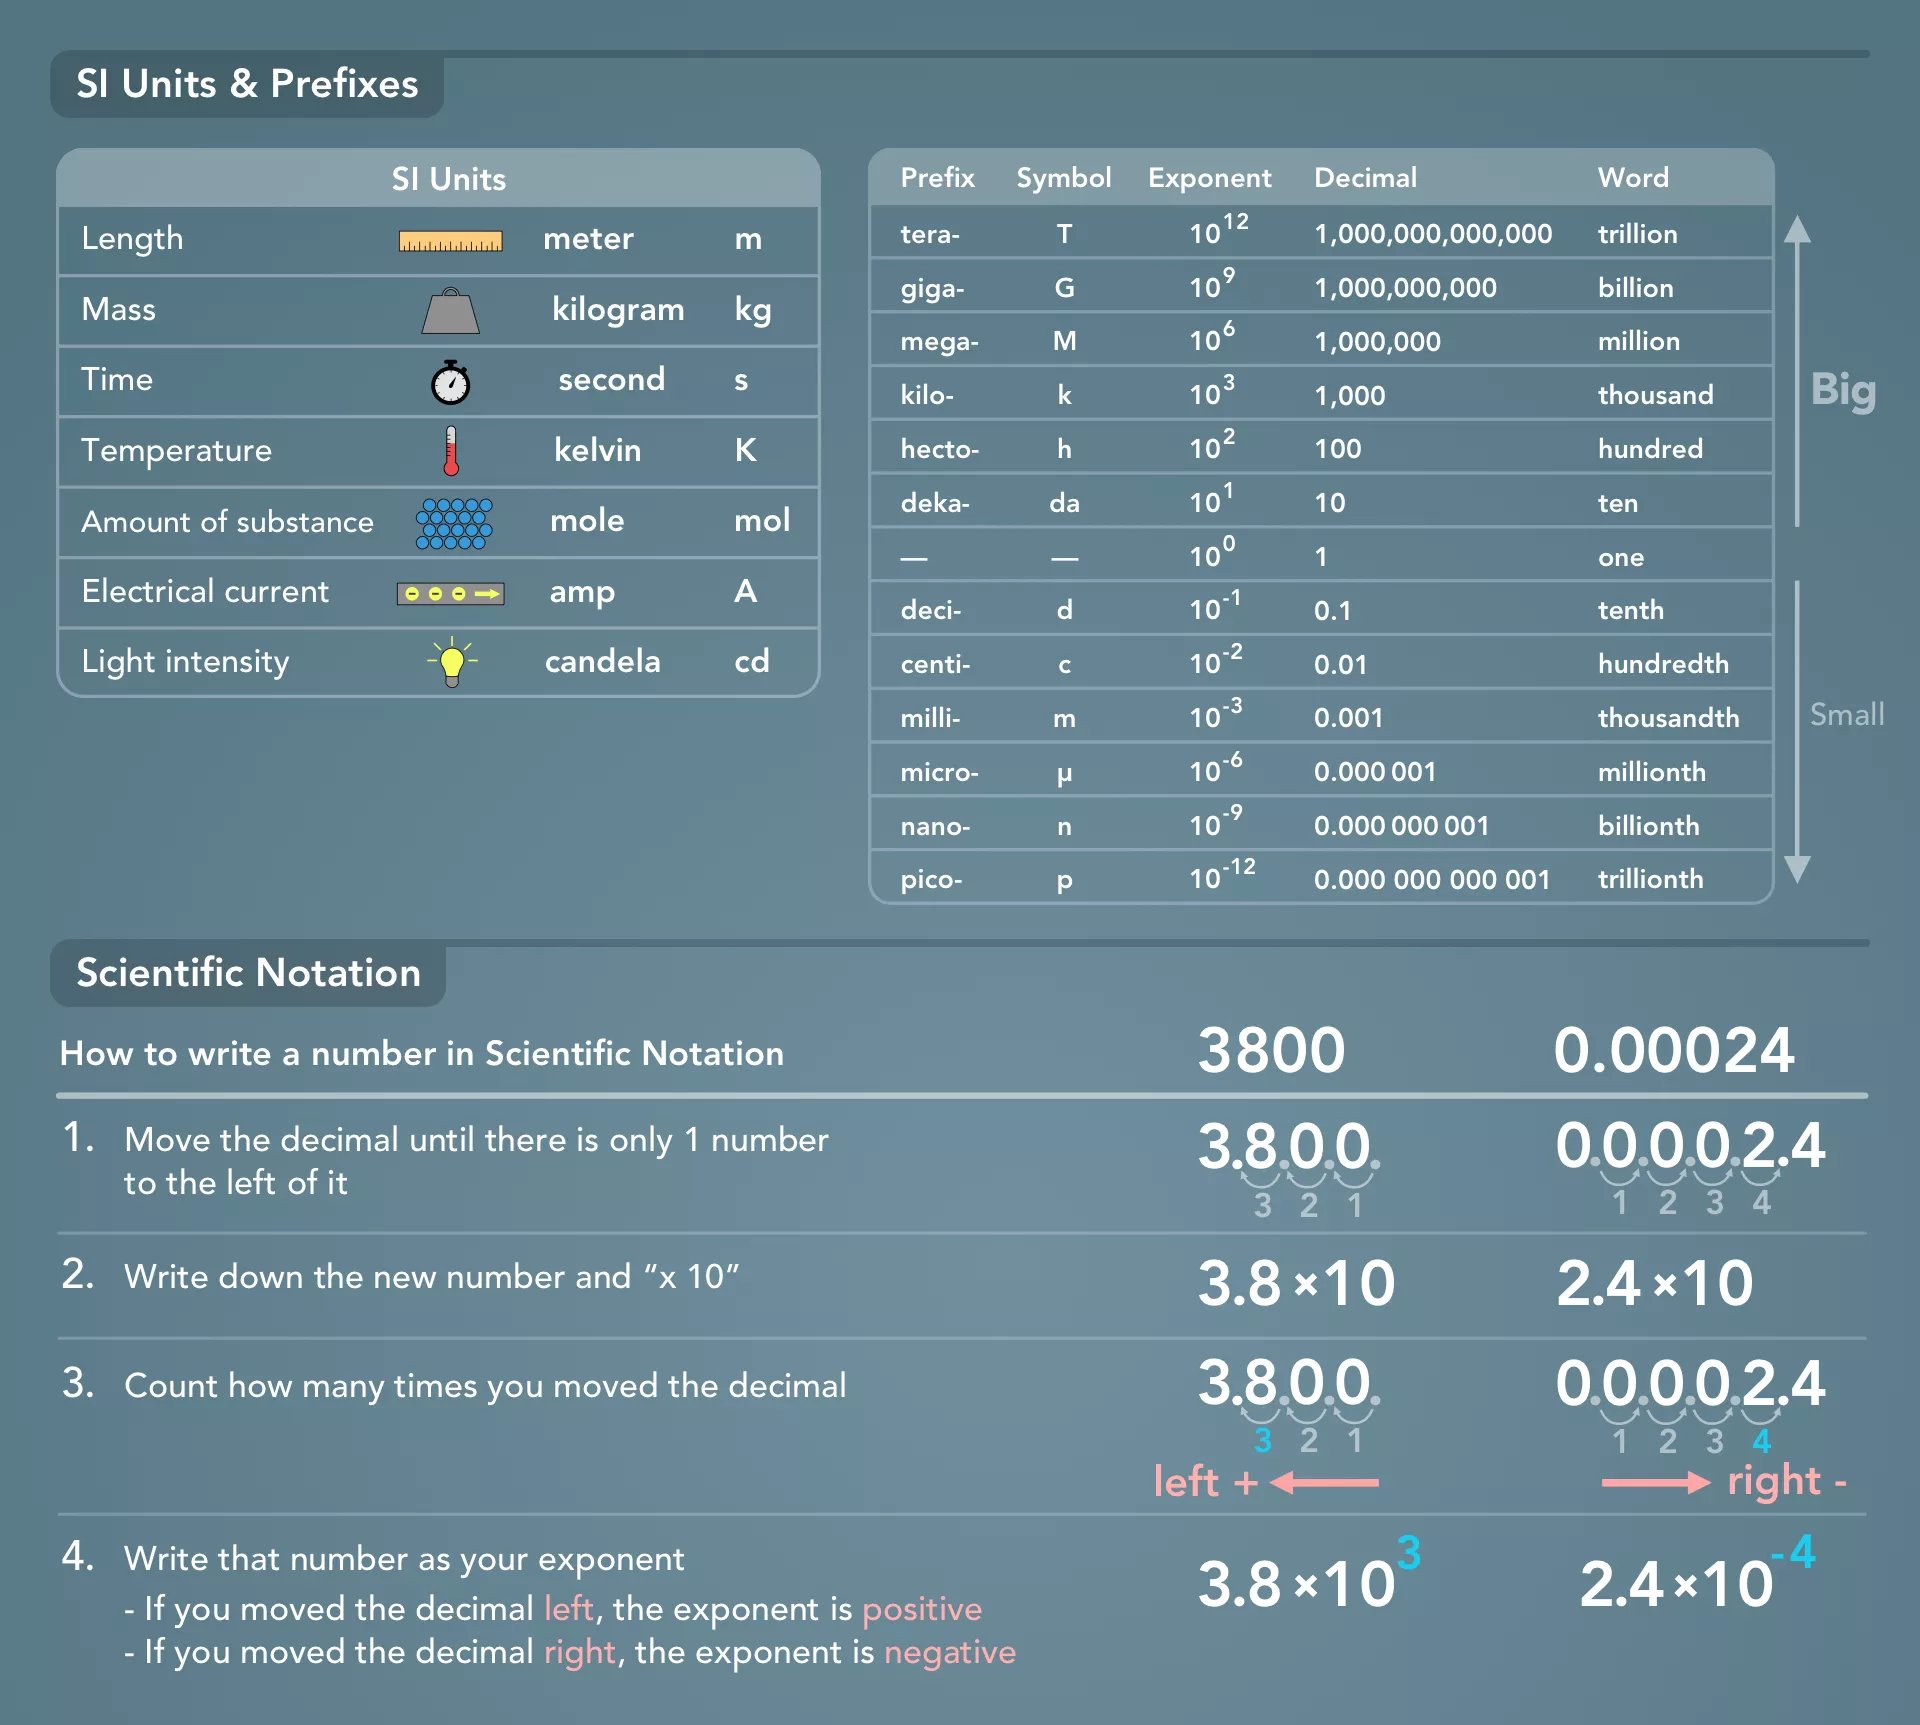Click the blue exponent -4 in 2.4×10

1793,1553
